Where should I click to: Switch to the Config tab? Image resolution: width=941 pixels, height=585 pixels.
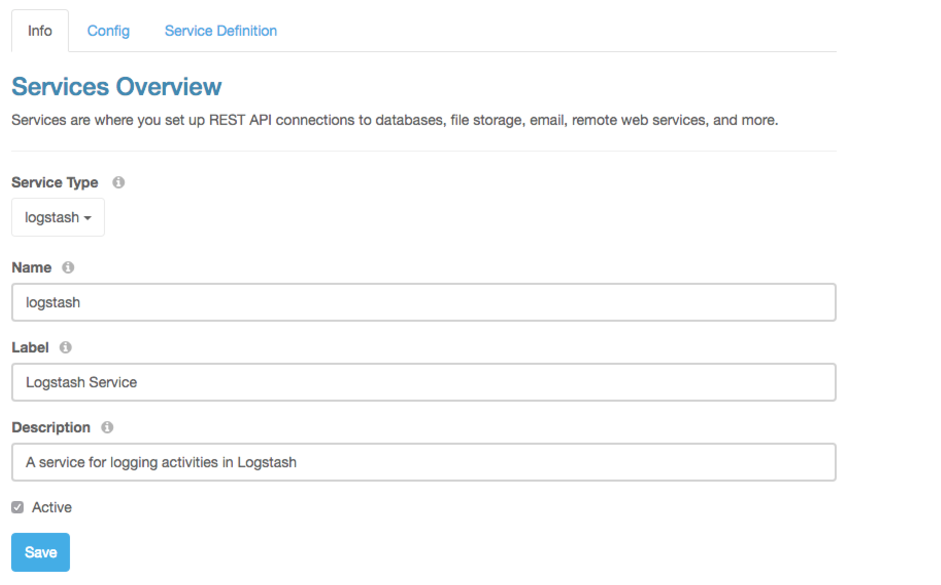point(108,30)
